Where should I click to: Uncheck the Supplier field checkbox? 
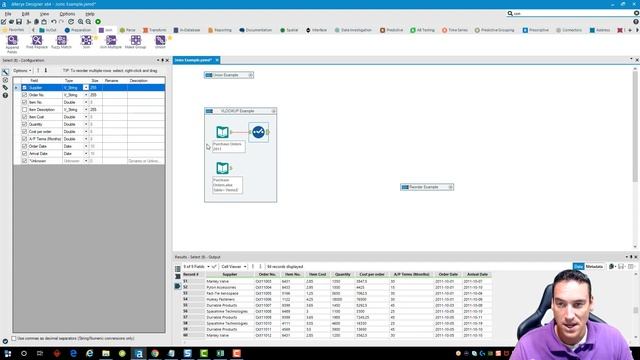[x=24, y=87]
